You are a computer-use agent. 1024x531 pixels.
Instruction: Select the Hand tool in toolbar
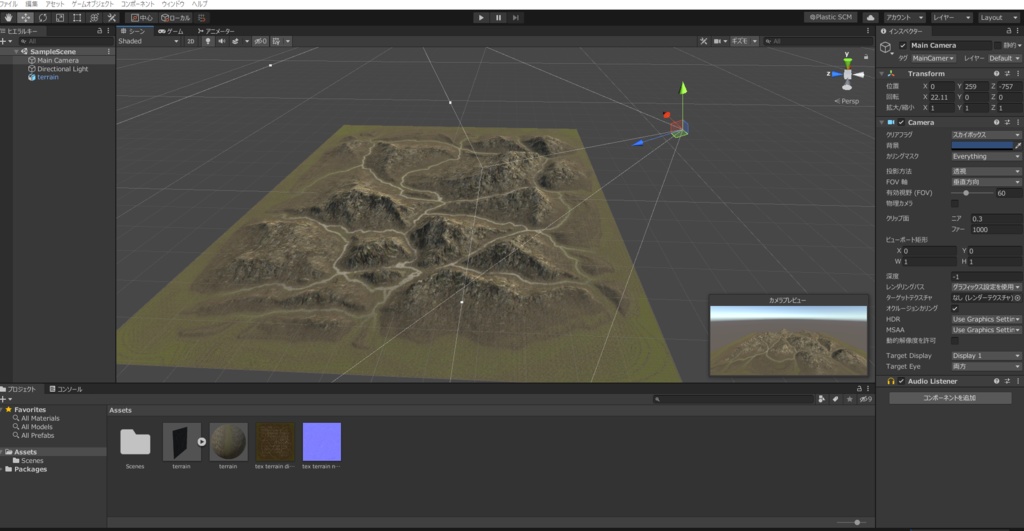click(8, 18)
